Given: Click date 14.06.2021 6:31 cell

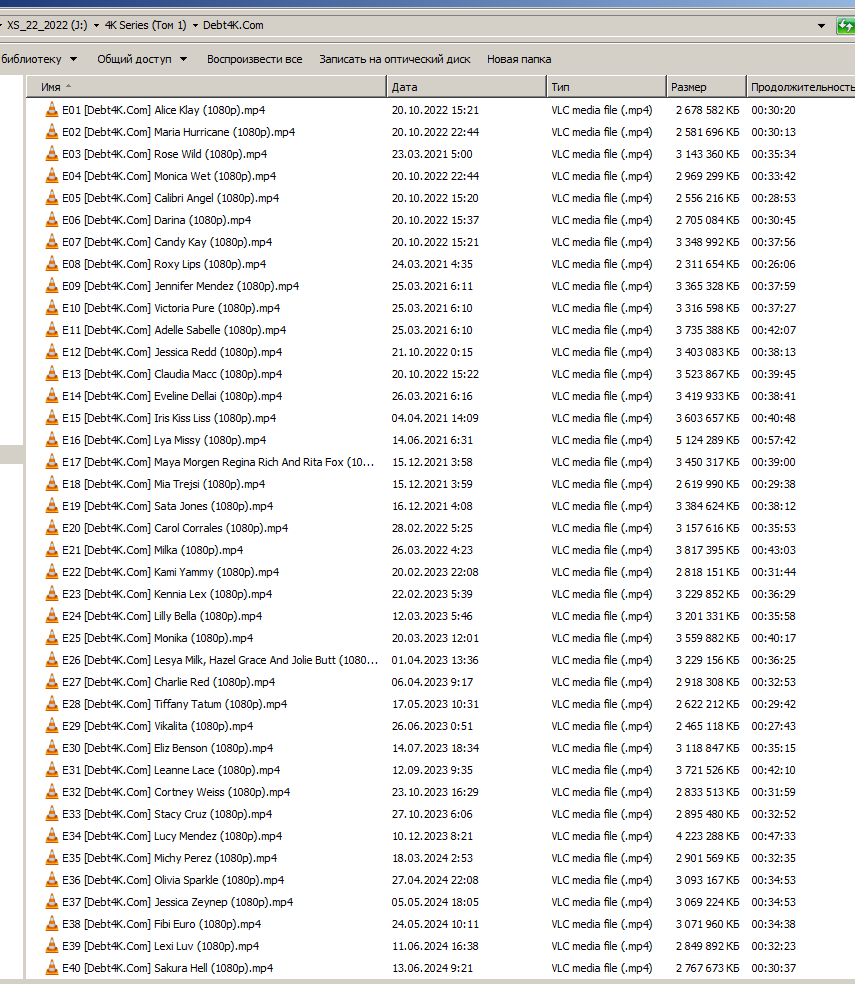Looking at the screenshot, I should (x=432, y=440).
